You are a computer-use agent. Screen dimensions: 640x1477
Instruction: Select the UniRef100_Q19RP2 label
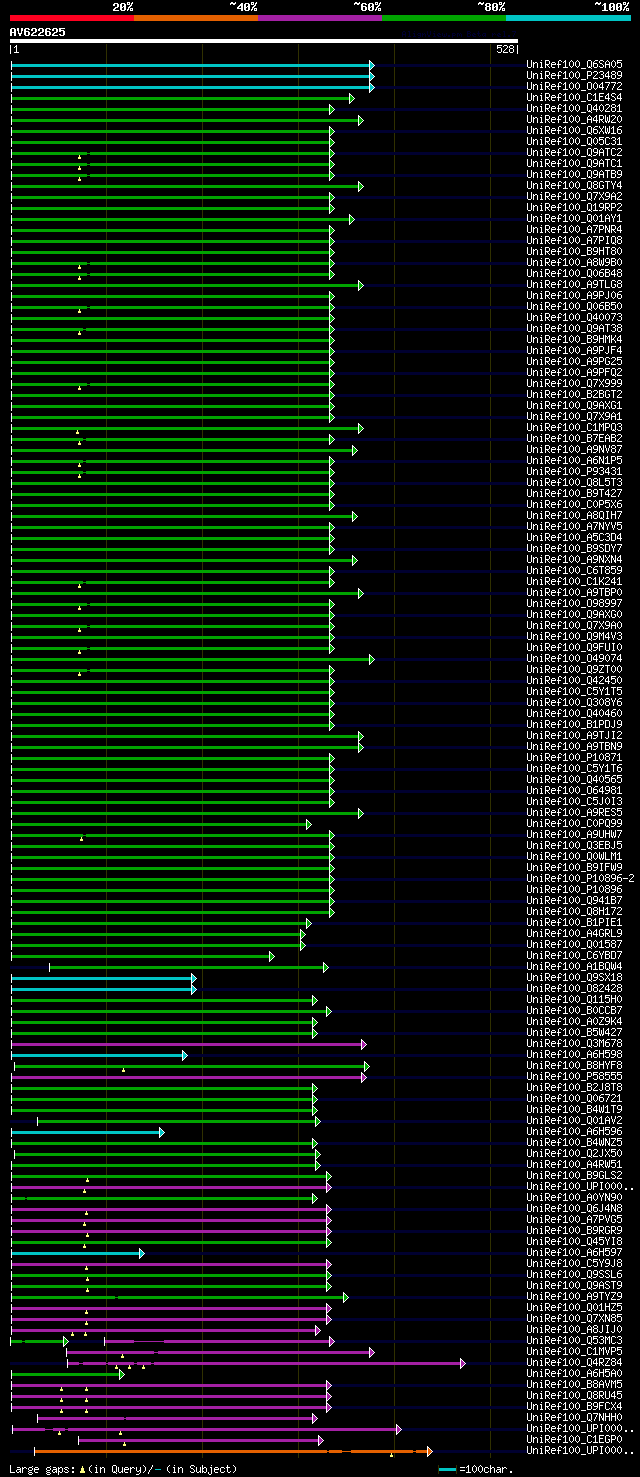574,208
